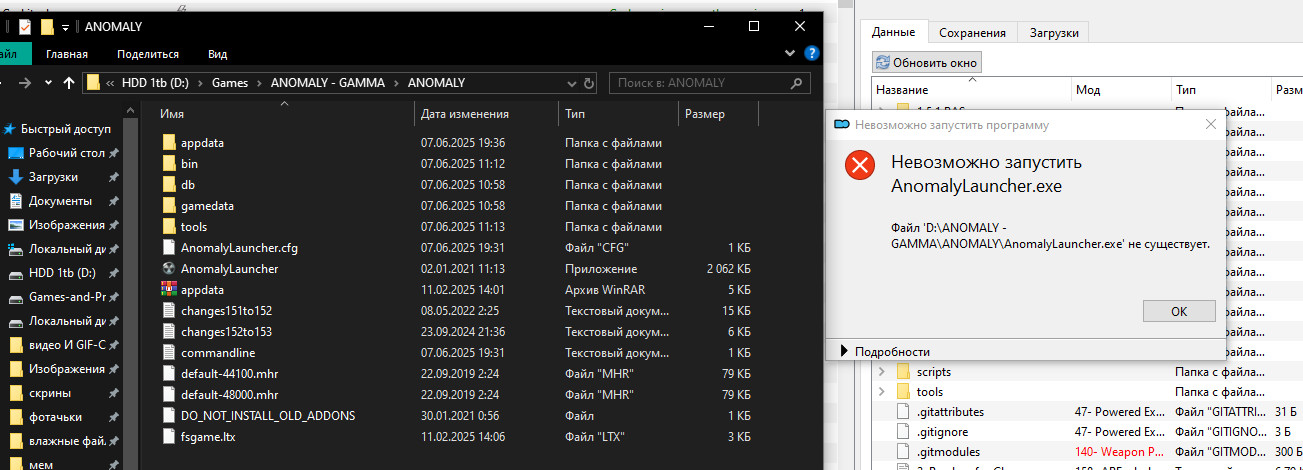The height and width of the screenshot is (470, 1303).
Task: Refresh the Explorer address bar
Action: pos(589,83)
